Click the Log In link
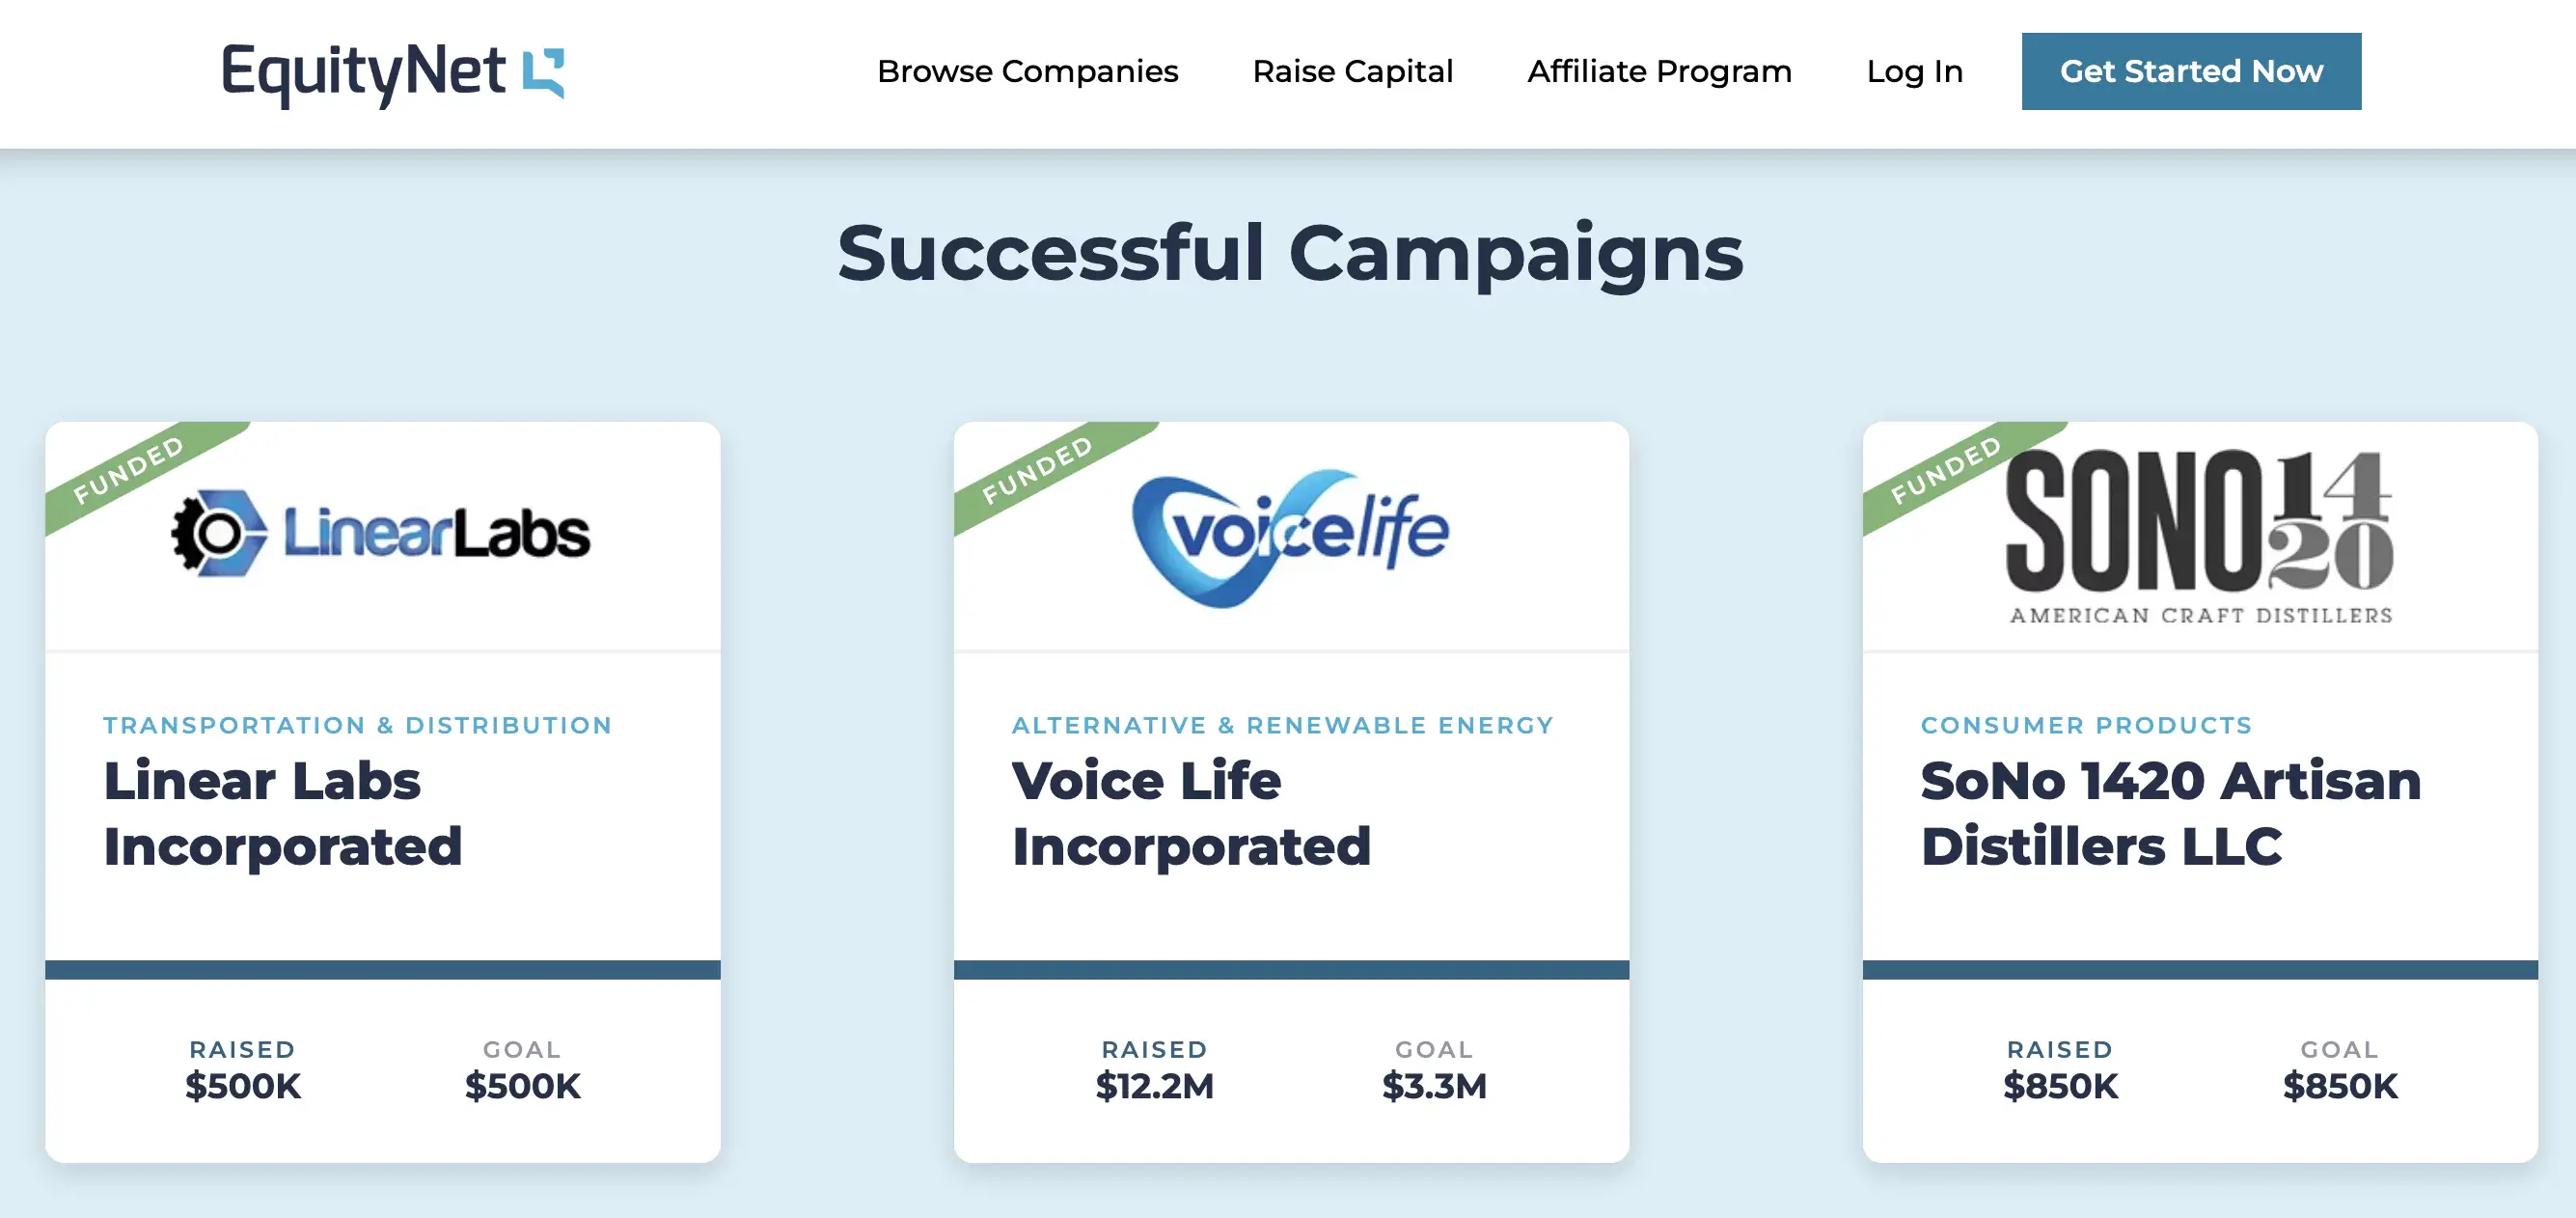The height and width of the screenshot is (1218, 2576). click(1914, 71)
